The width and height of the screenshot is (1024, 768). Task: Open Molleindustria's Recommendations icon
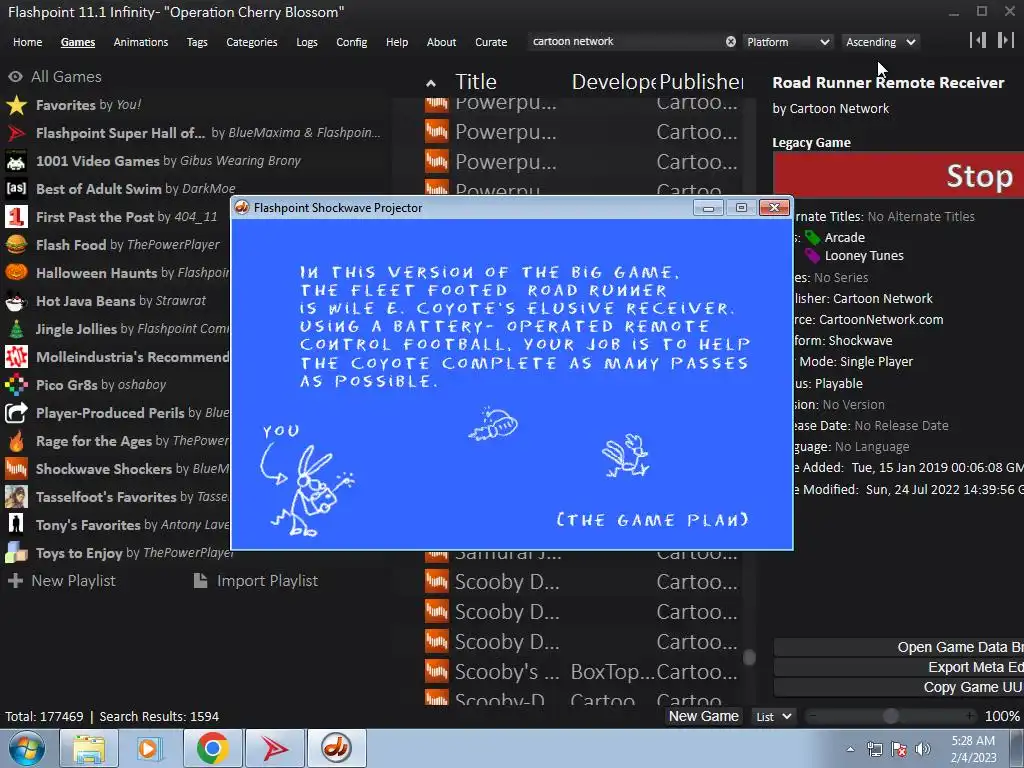tap(16, 357)
